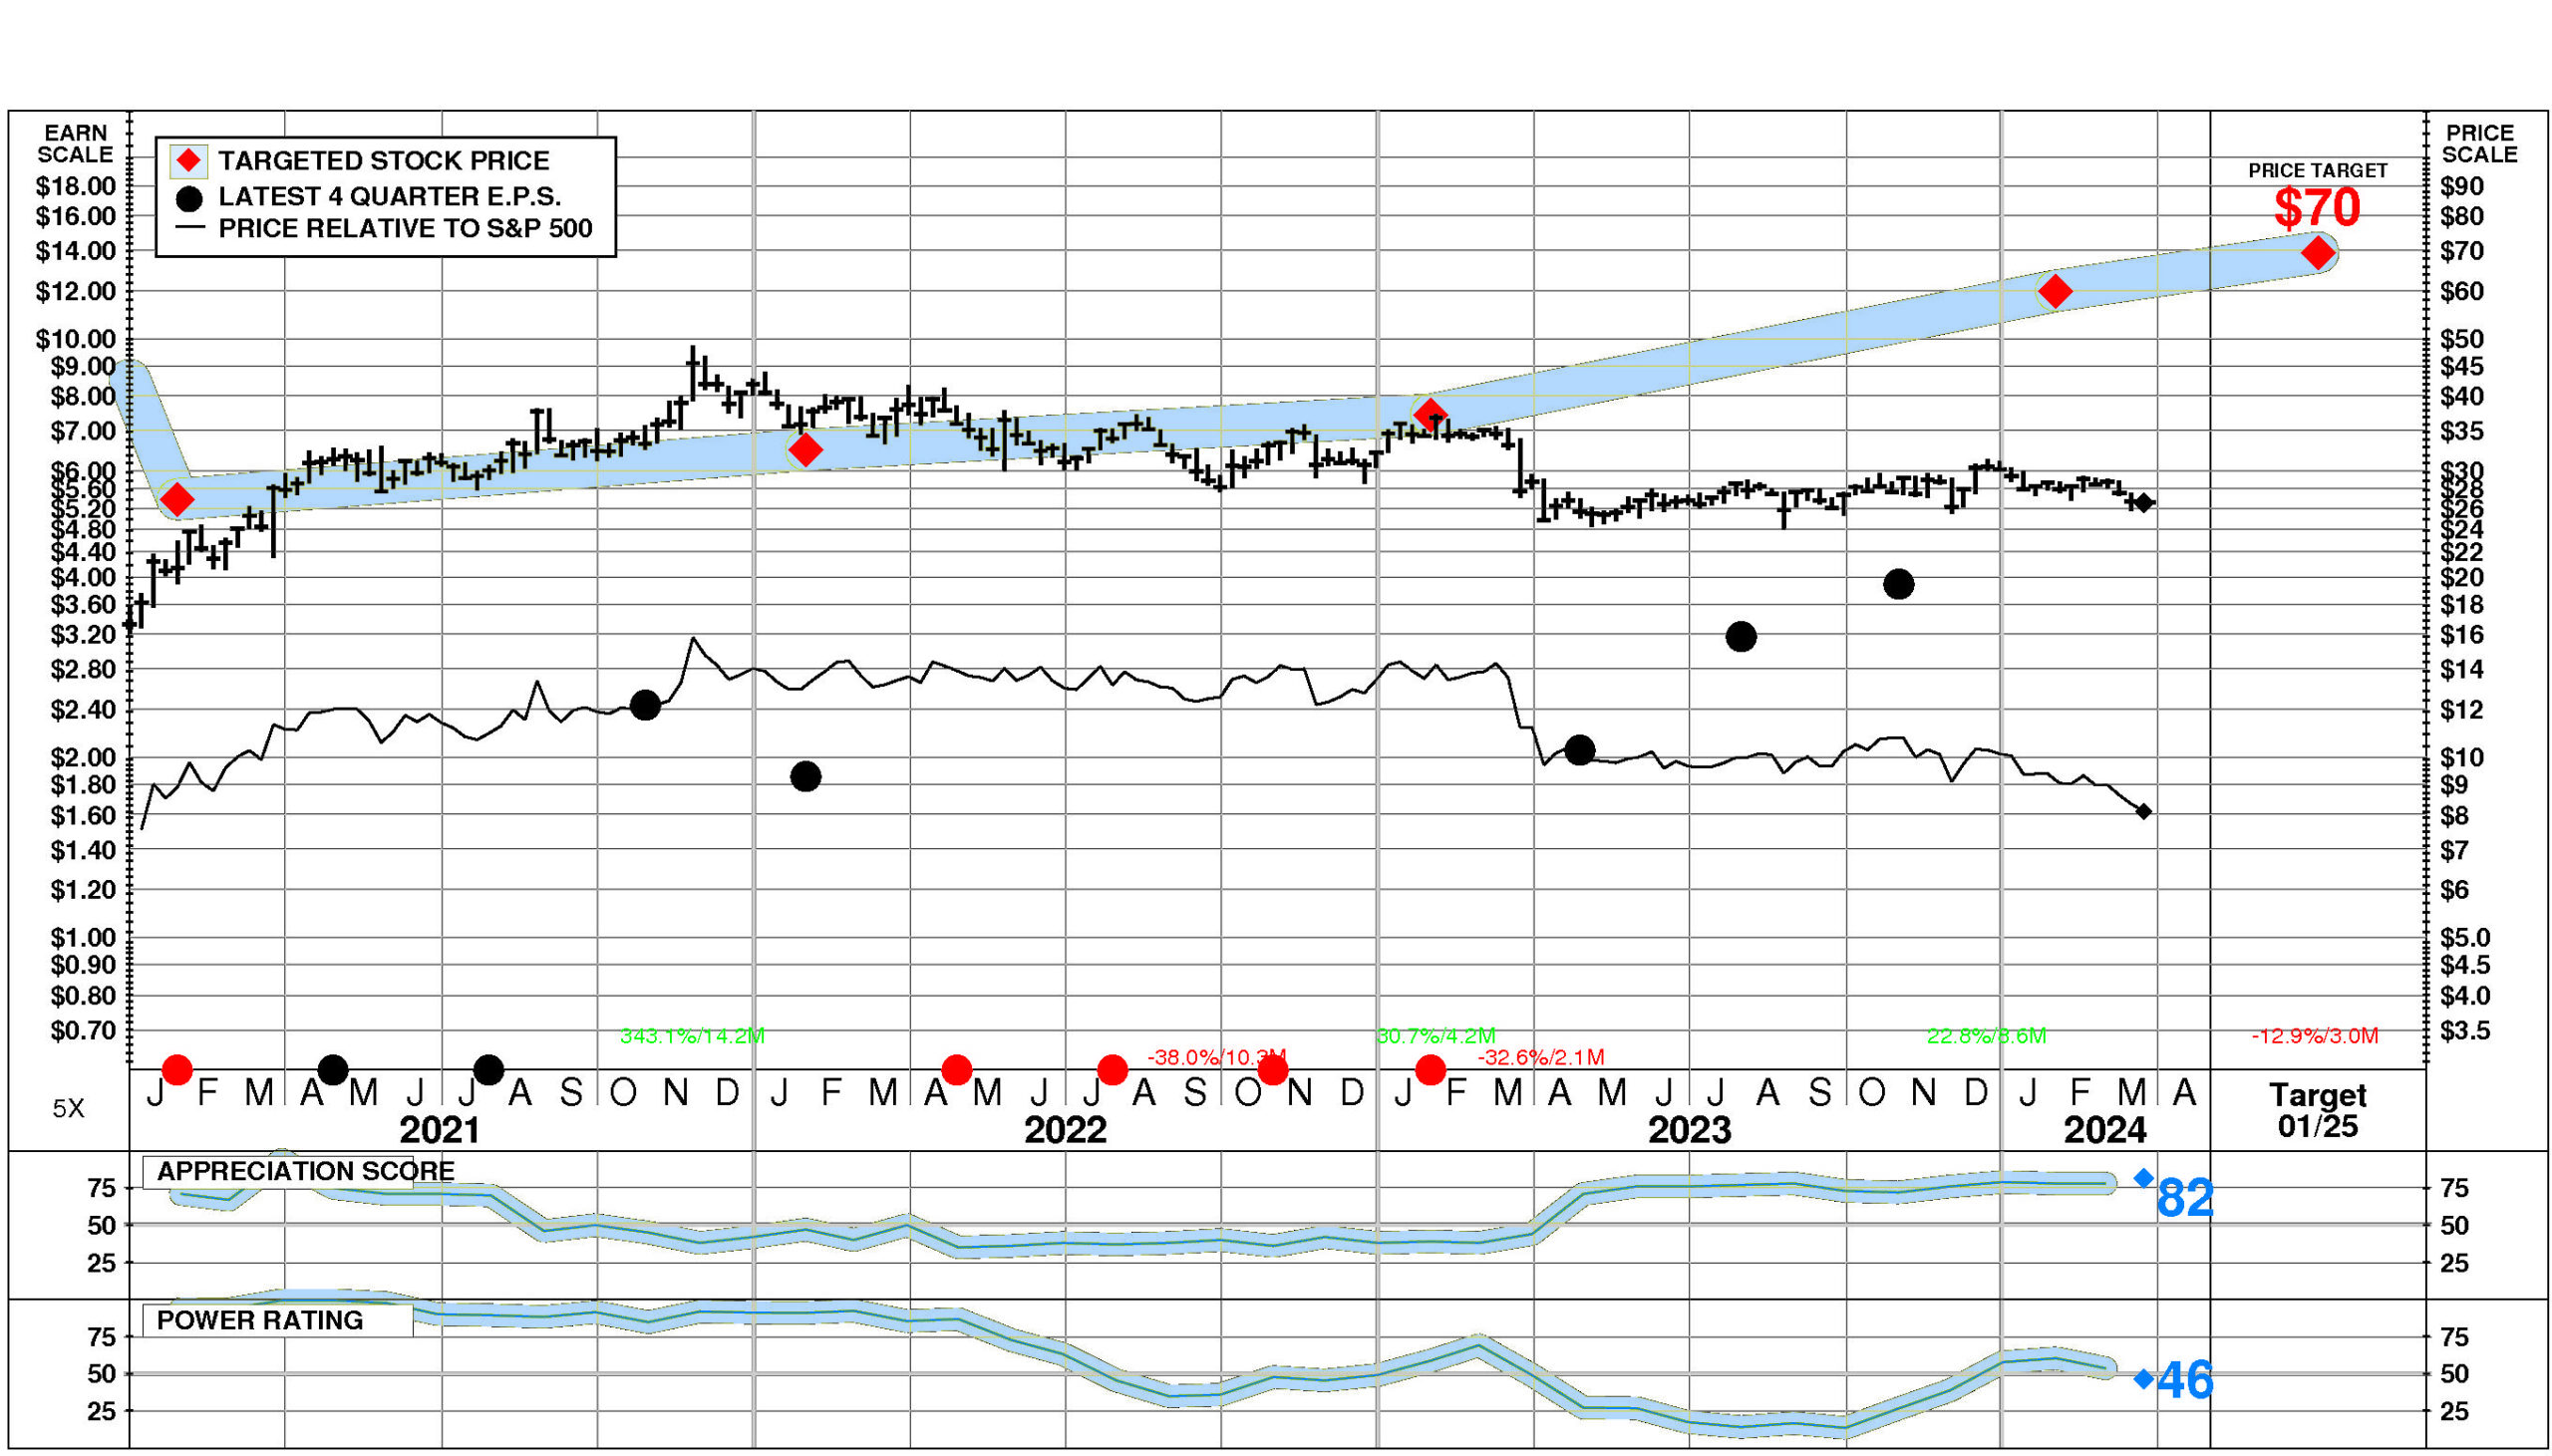Select the black E.P.S. dot near $3.20
2552x1456 pixels.
tap(1741, 636)
